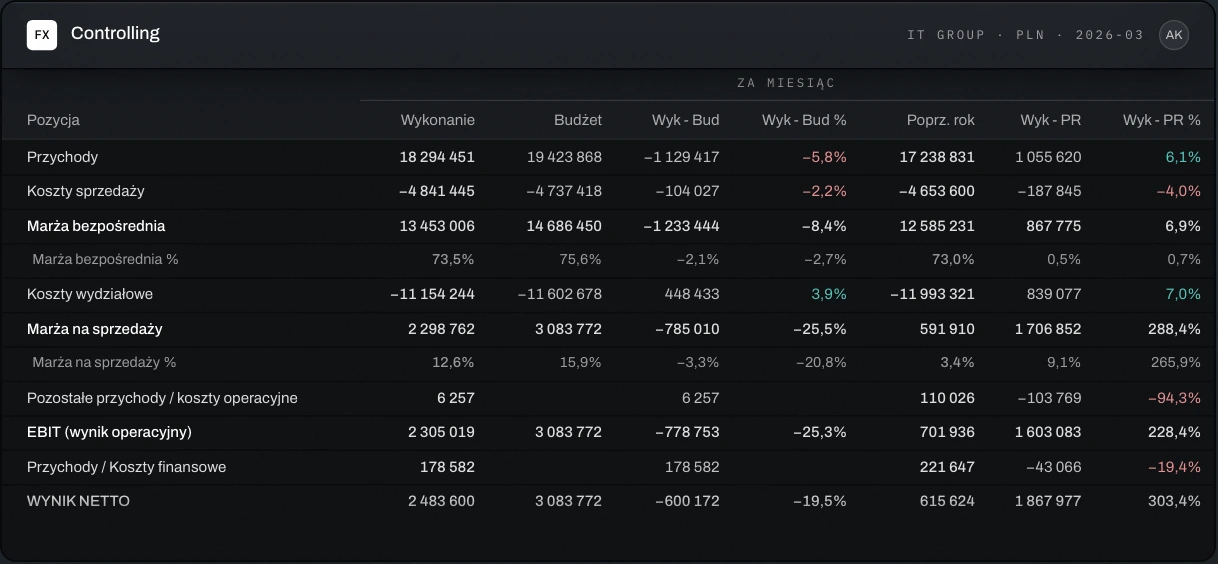This screenshot has height=564, width=1218.
Task: Click the 13 453 006 margin value
Action: click(437, 226)
